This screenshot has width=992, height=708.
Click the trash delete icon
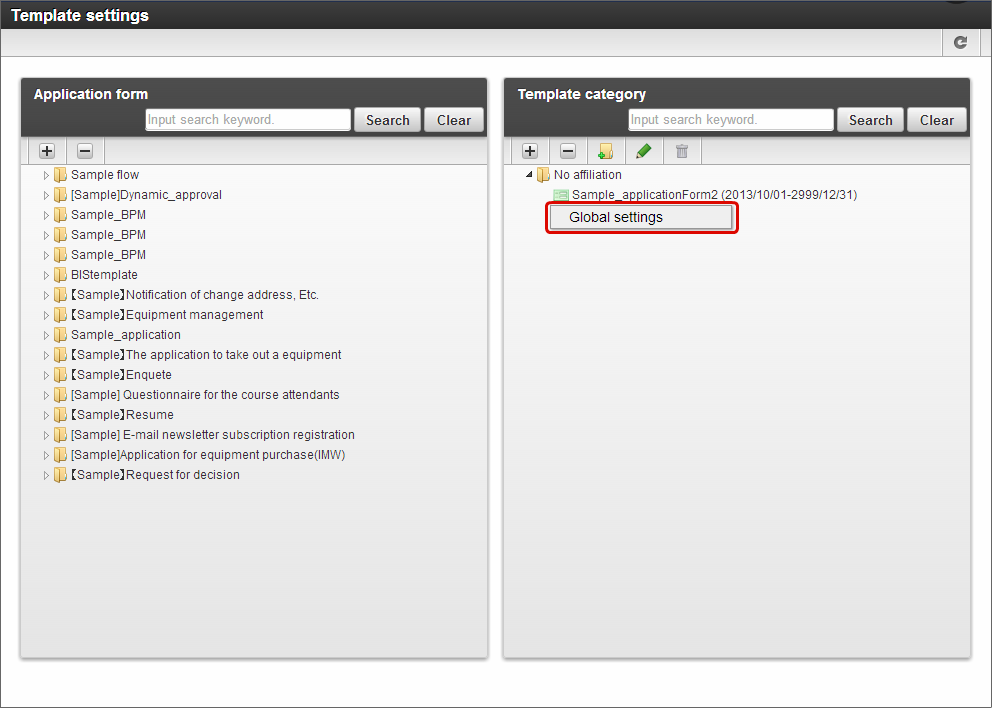point(681,151)
